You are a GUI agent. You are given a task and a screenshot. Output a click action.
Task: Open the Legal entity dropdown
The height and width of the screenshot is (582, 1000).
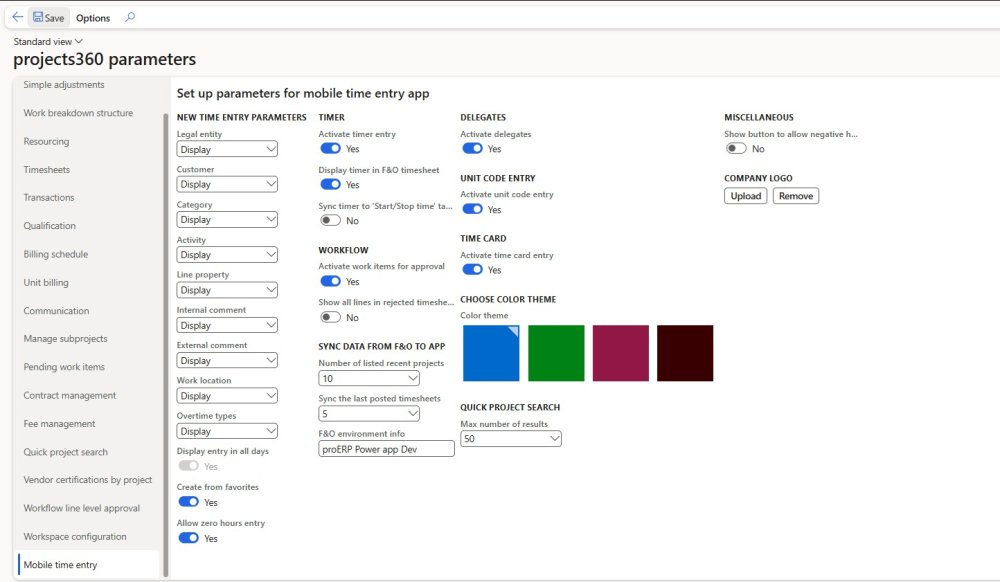(x=227, y=149)
